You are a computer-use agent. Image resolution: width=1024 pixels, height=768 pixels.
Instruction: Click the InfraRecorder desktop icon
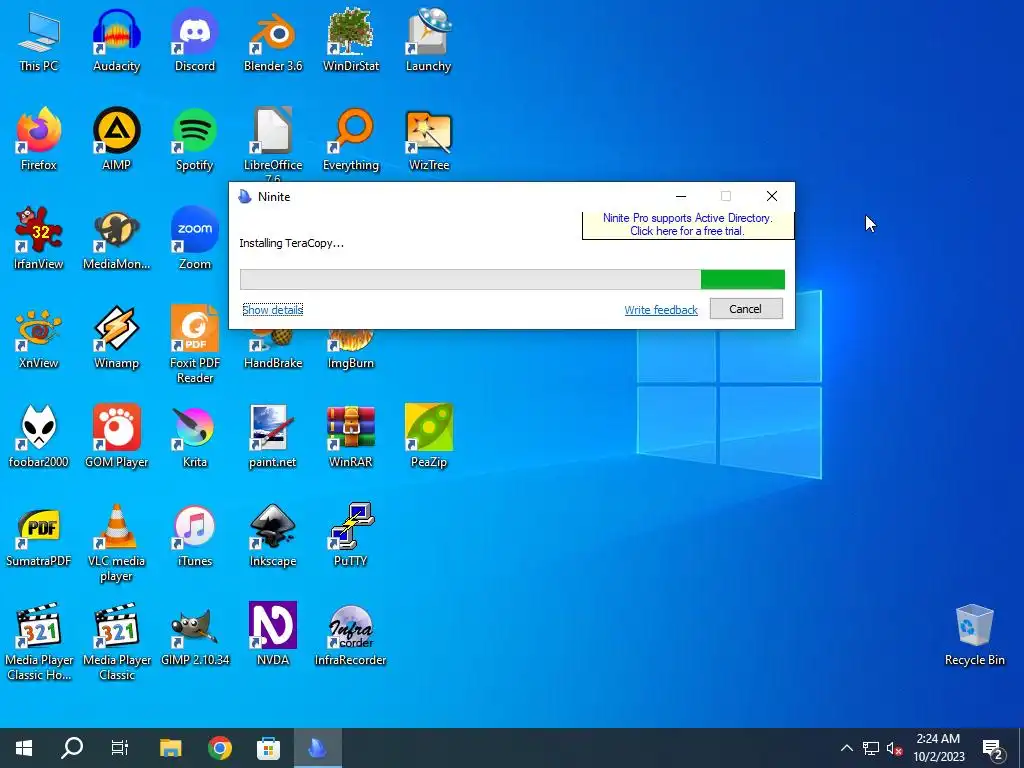tap(351, 635)
